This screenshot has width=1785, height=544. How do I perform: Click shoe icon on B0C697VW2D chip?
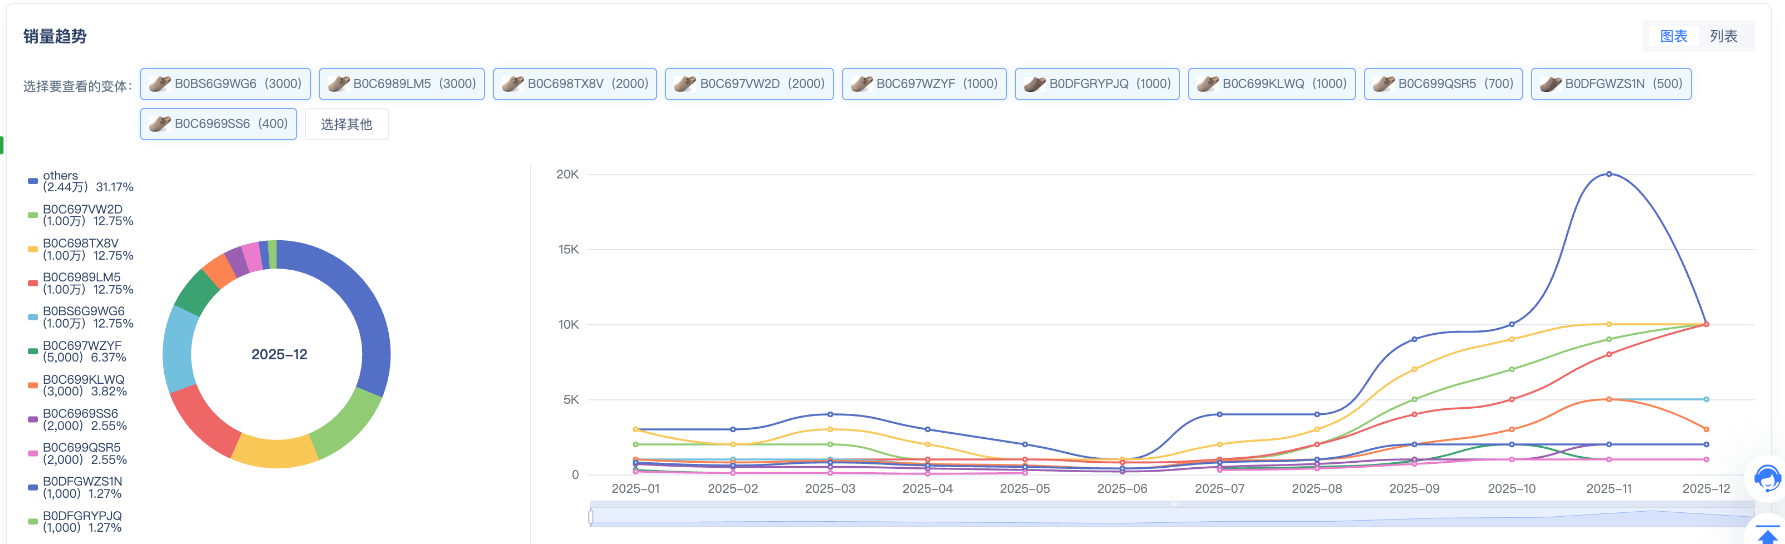coord(685,84)
